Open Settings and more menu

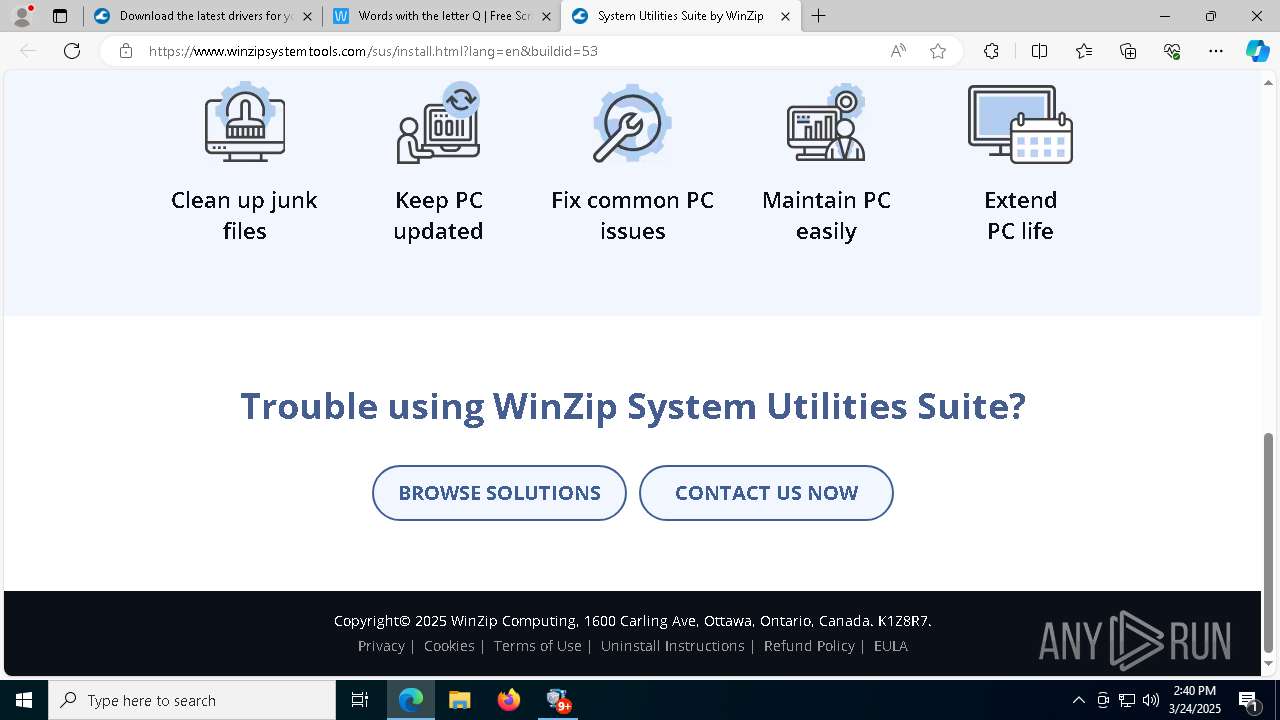(1216, 51)
